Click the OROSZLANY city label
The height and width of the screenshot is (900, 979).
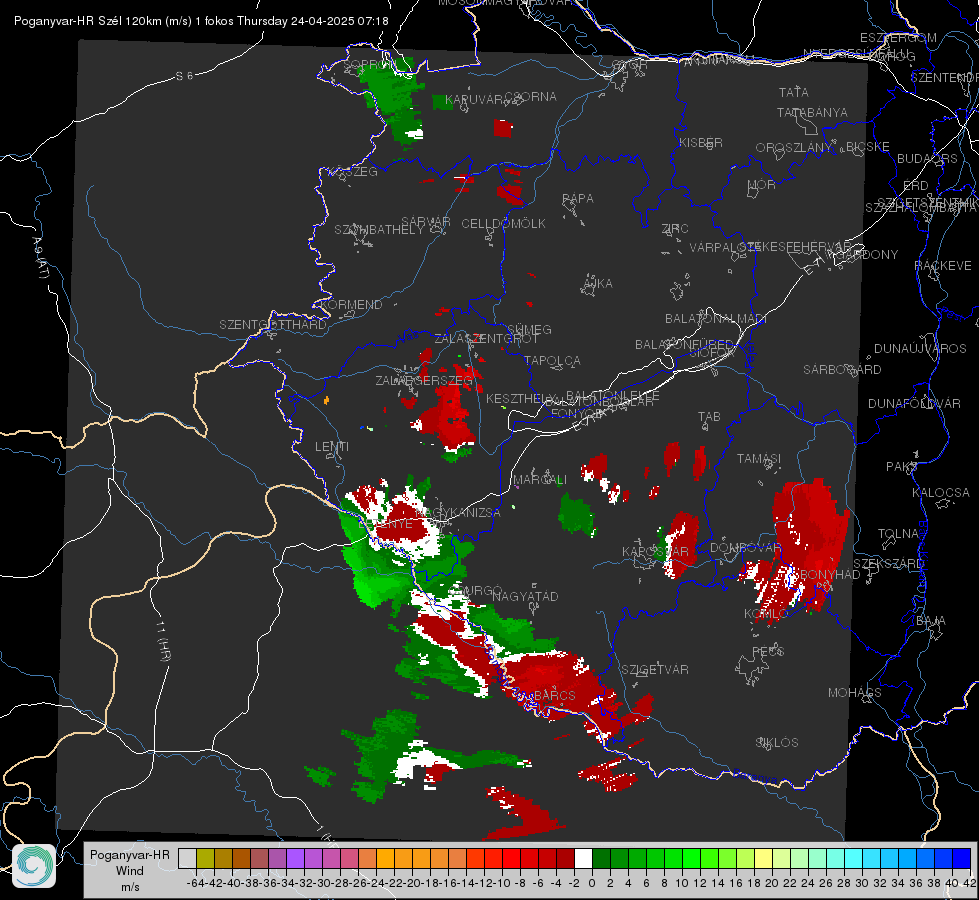794,147
